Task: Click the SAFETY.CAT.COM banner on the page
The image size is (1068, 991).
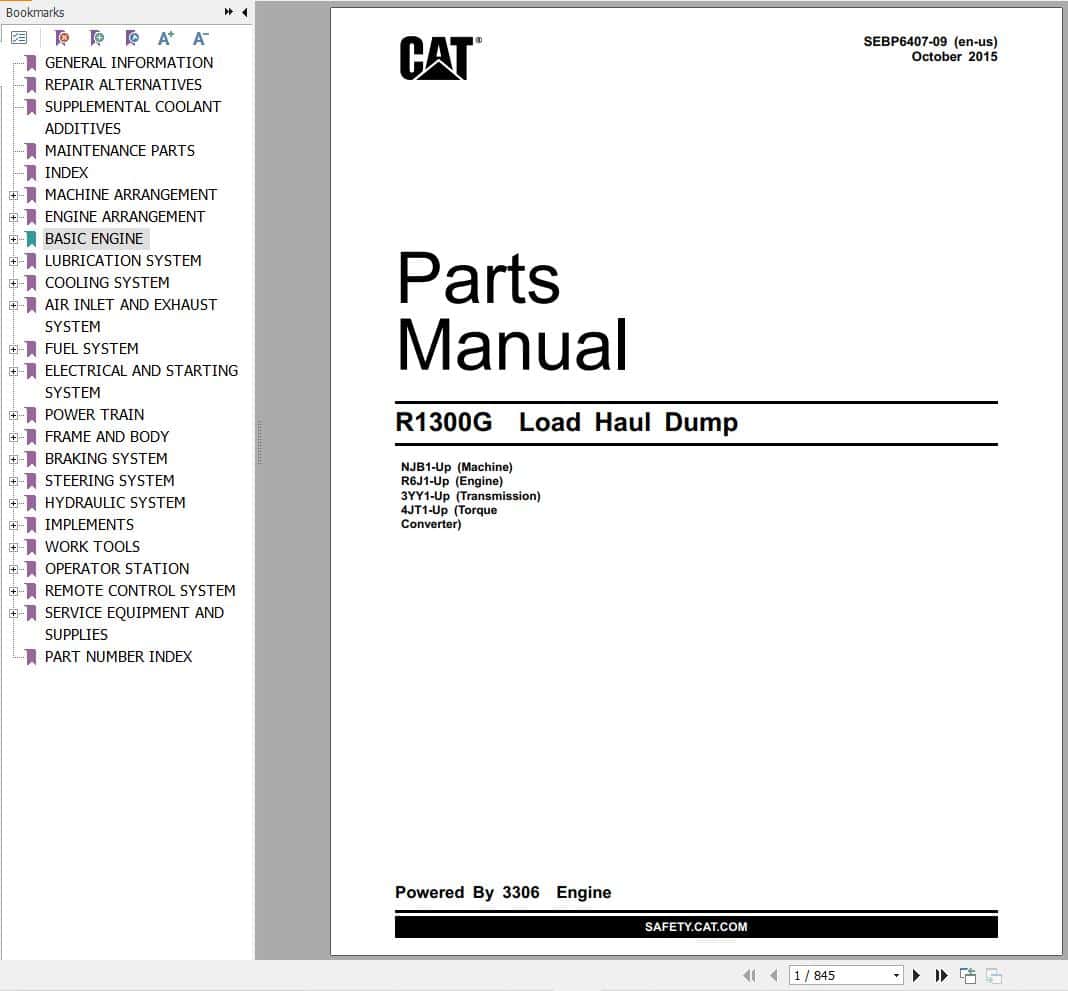Action: click(x=696, y=927)
